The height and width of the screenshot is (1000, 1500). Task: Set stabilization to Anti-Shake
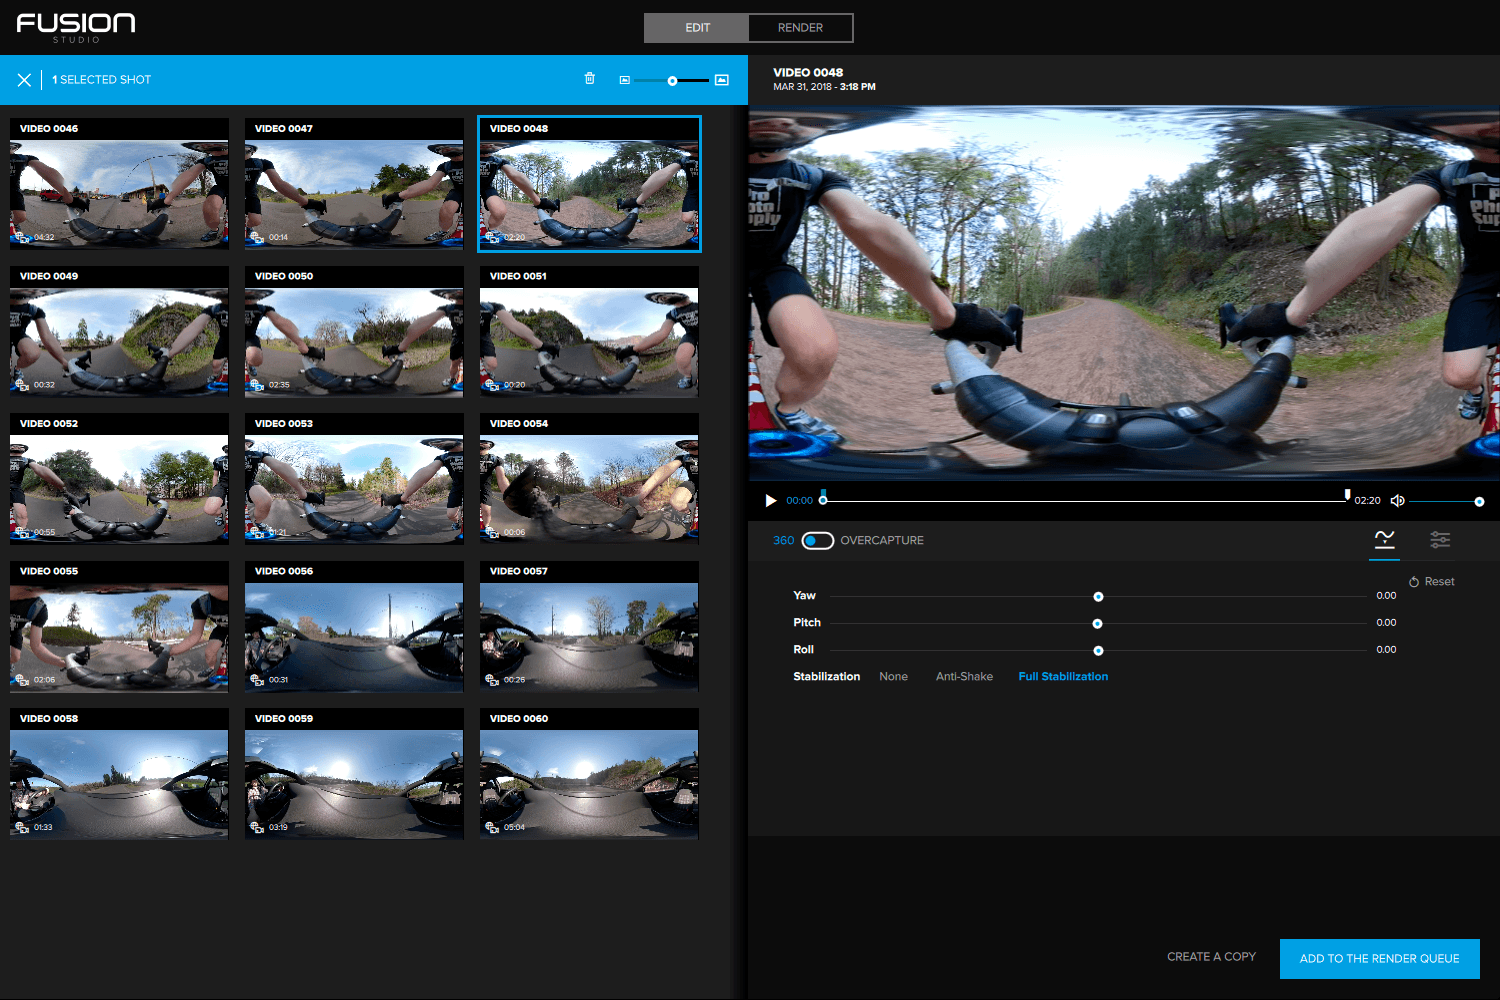coord(964,677)
